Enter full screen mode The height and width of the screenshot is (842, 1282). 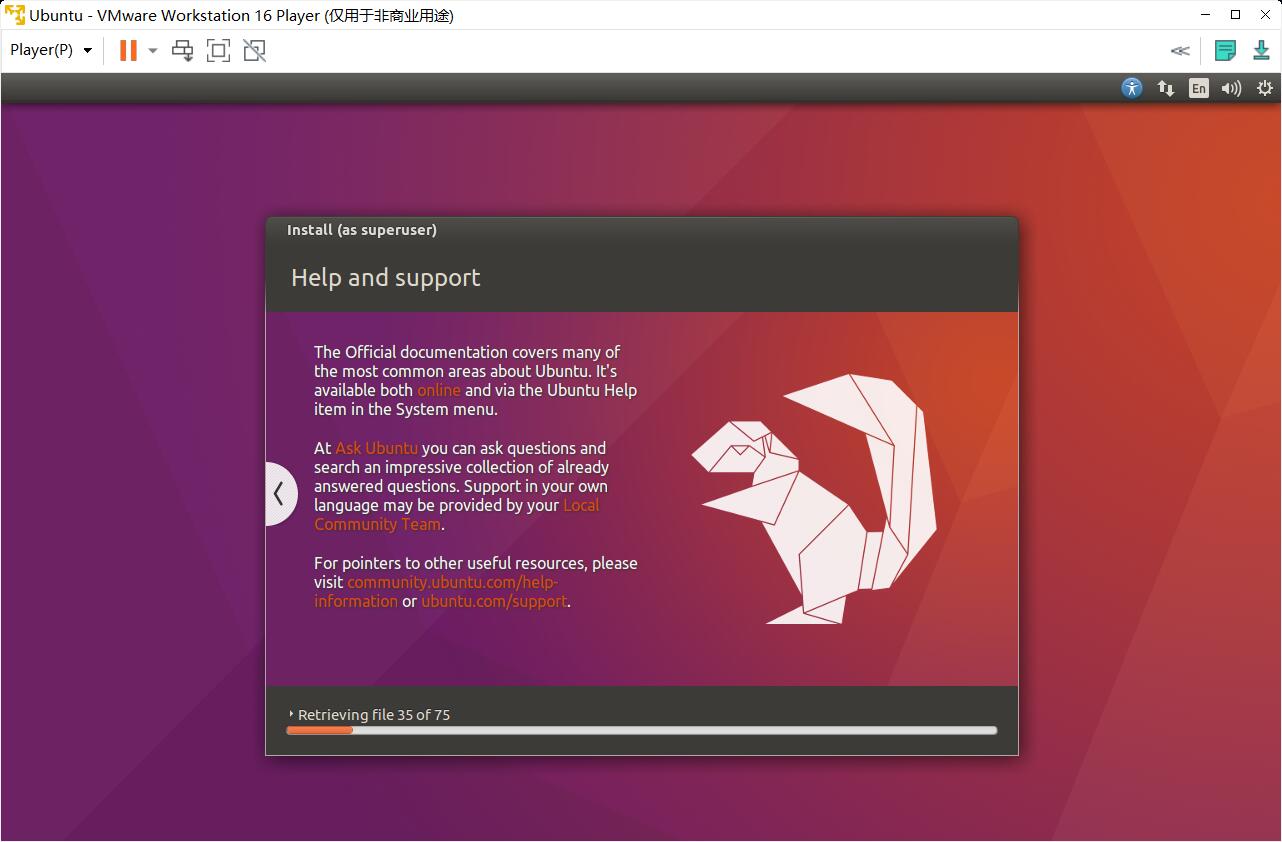(x=218, y=50)
